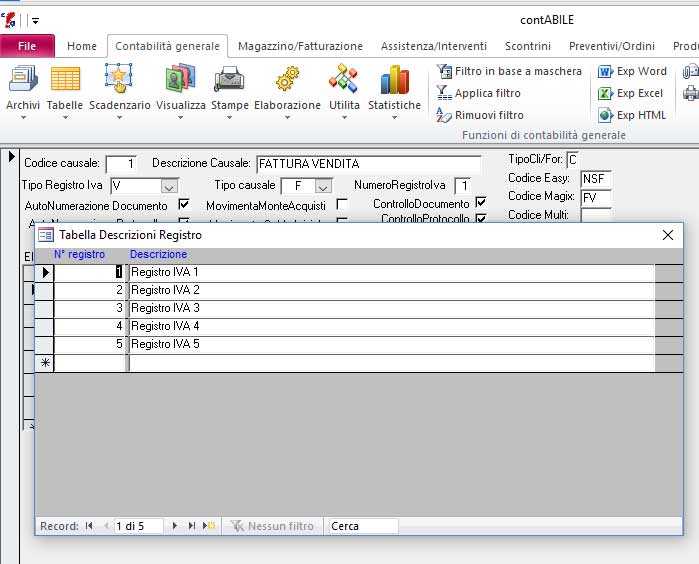Switch to Magazzino/Fatturazione tab
Viewport: 699px width, 564px height.
click(x=300, y=46)
